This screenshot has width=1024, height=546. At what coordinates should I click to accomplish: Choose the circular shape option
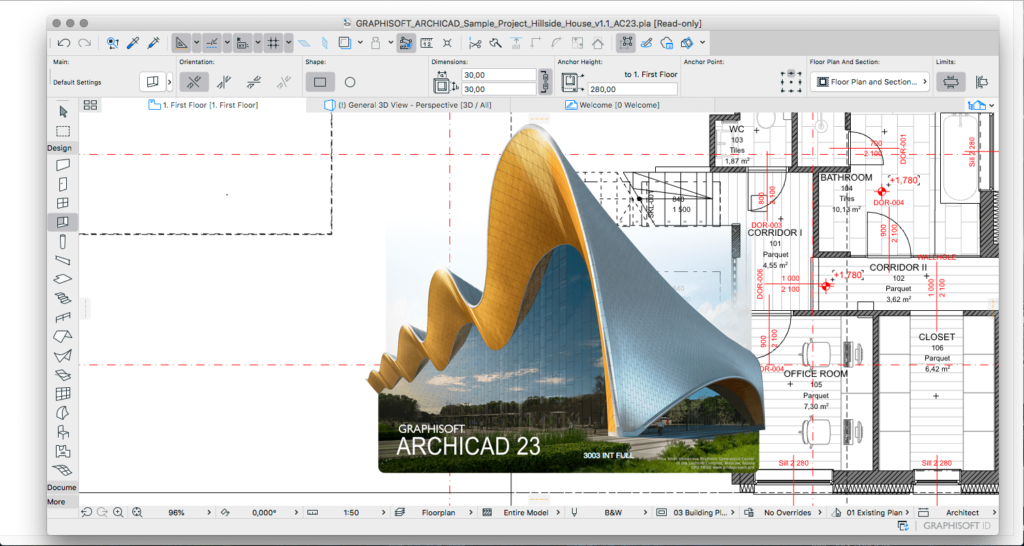(350, 82)
